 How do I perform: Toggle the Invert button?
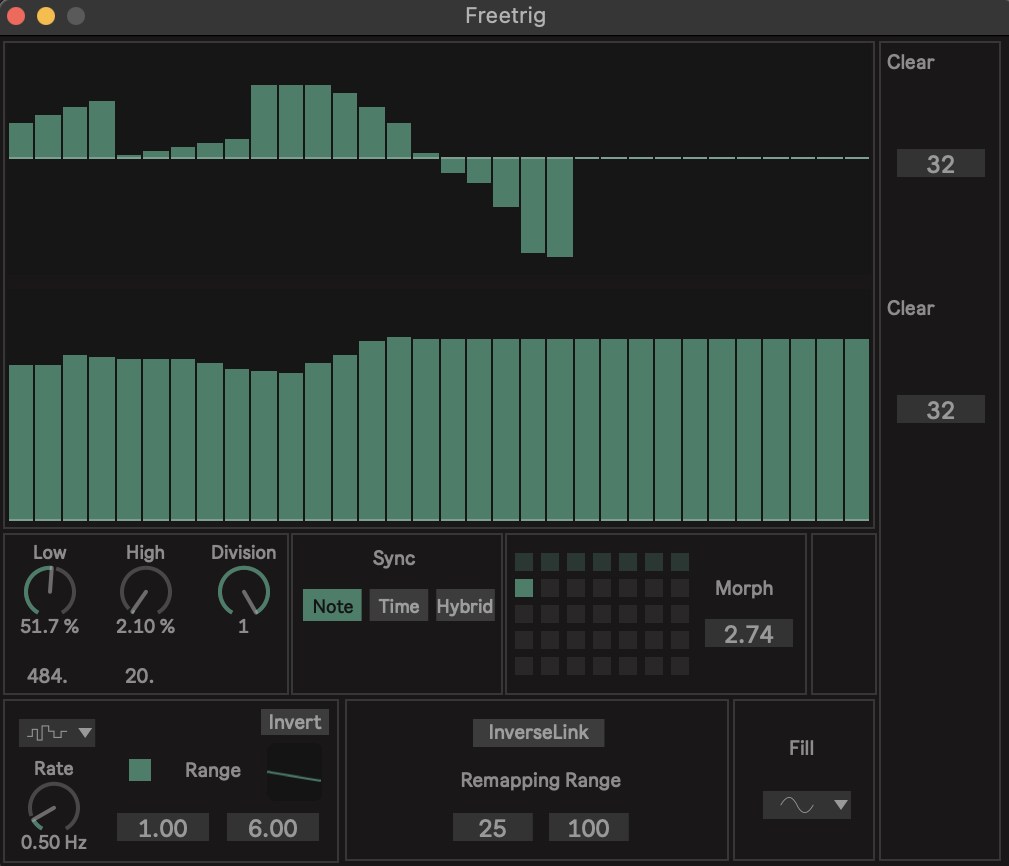click(295, 722)
